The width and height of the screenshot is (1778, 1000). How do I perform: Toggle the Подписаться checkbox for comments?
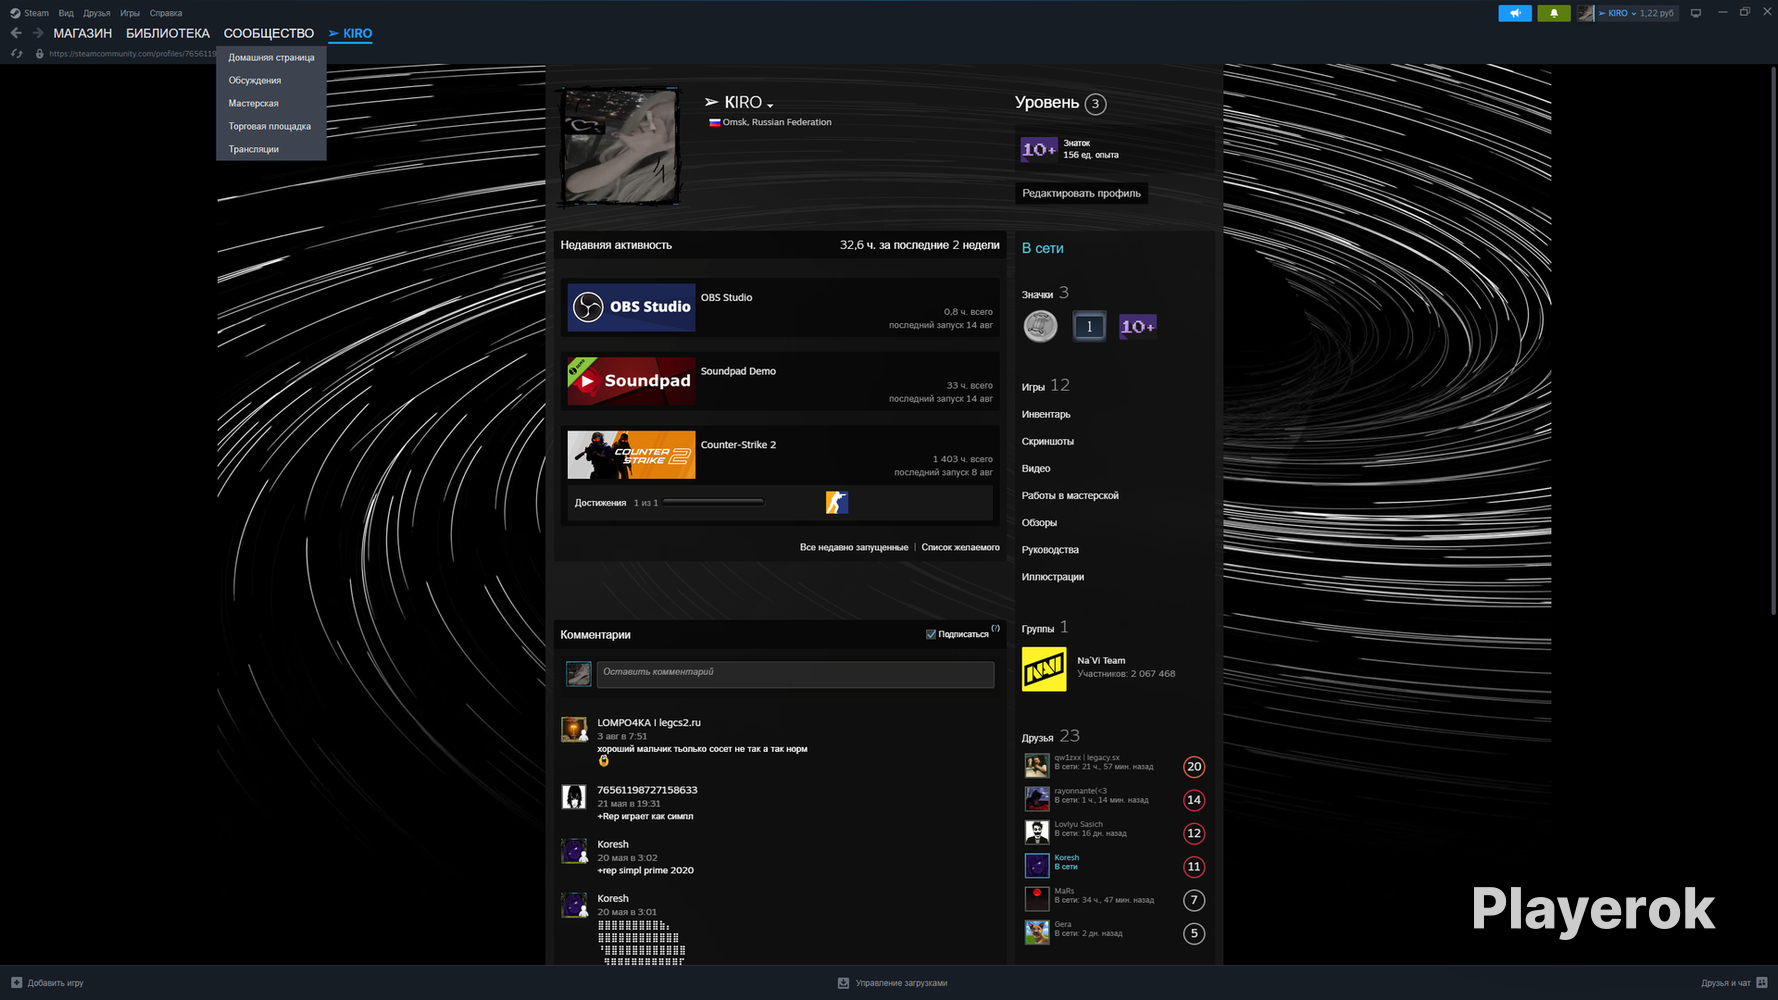click(x=931, y=634)
